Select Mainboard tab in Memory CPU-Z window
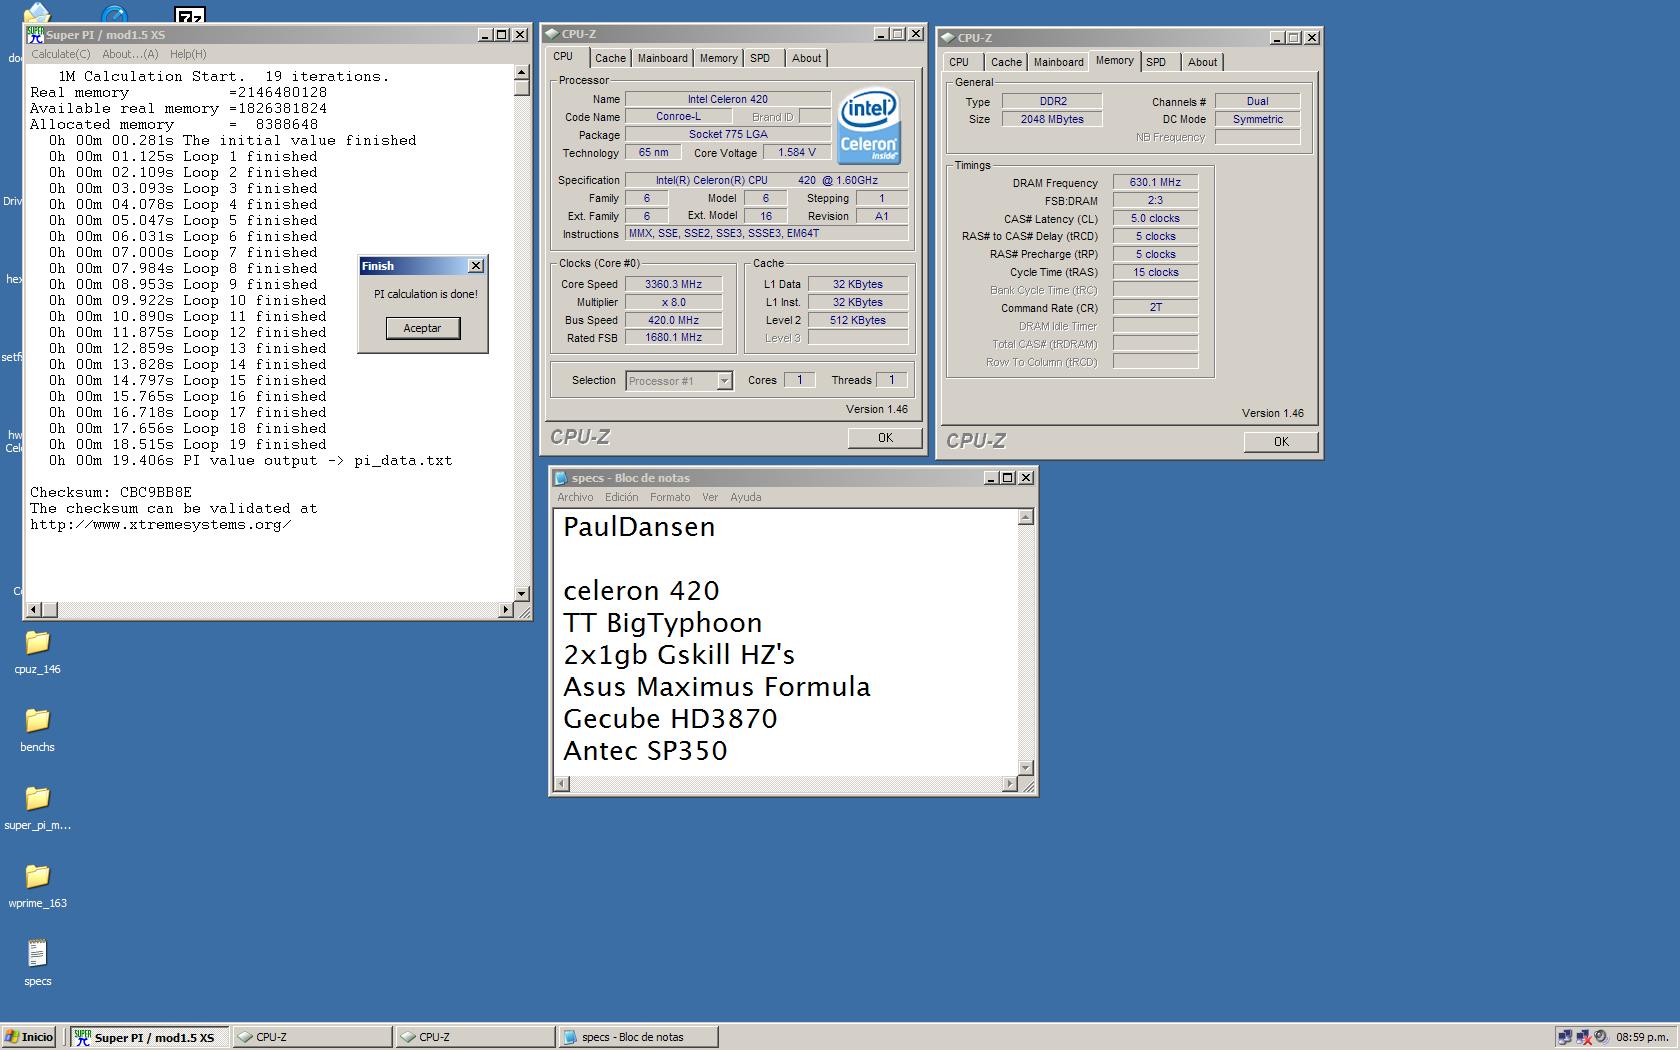 click(x=1058, y=62)
